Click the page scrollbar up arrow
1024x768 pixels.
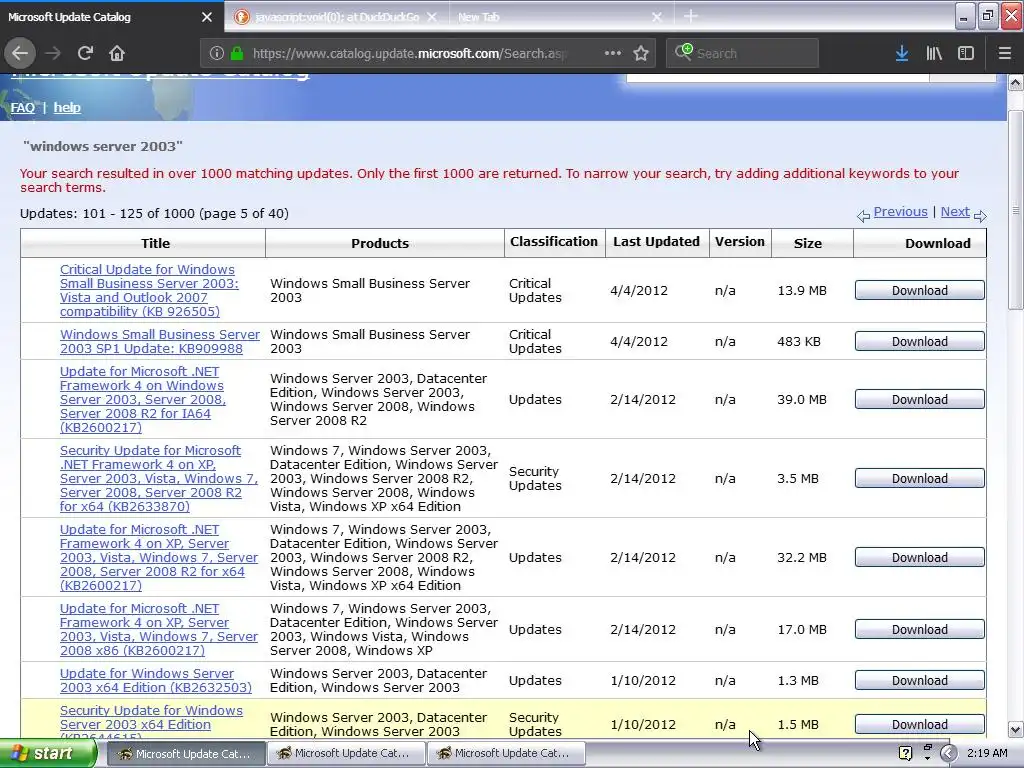point(1016,83)
